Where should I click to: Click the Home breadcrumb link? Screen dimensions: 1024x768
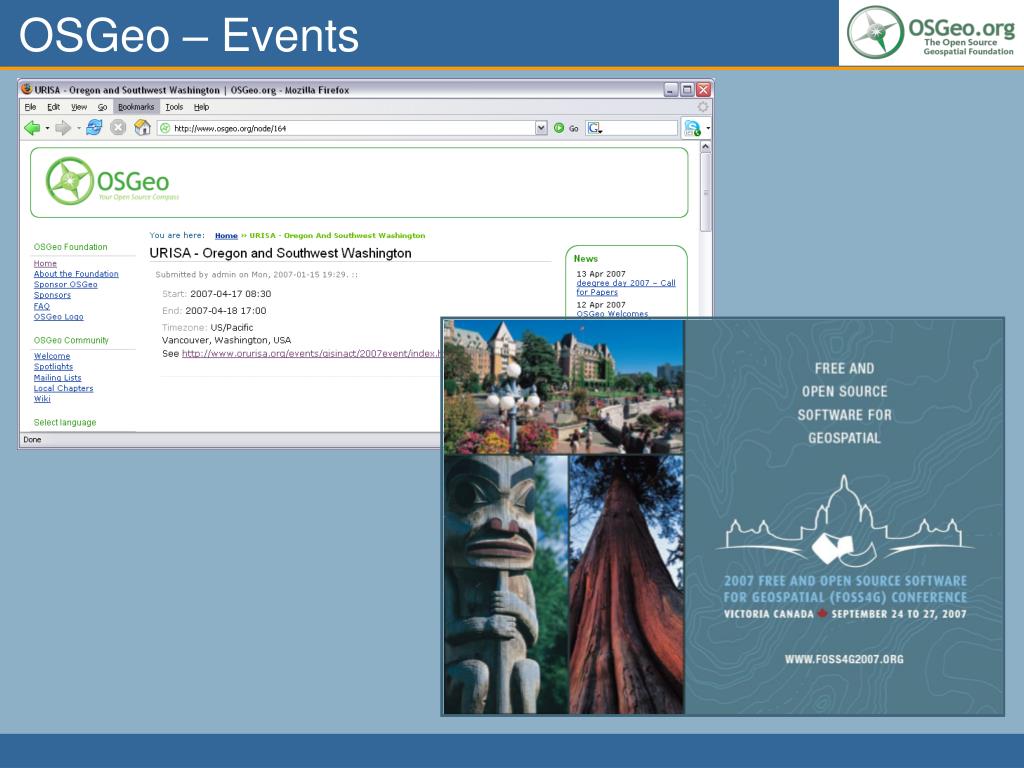point(226,236)
